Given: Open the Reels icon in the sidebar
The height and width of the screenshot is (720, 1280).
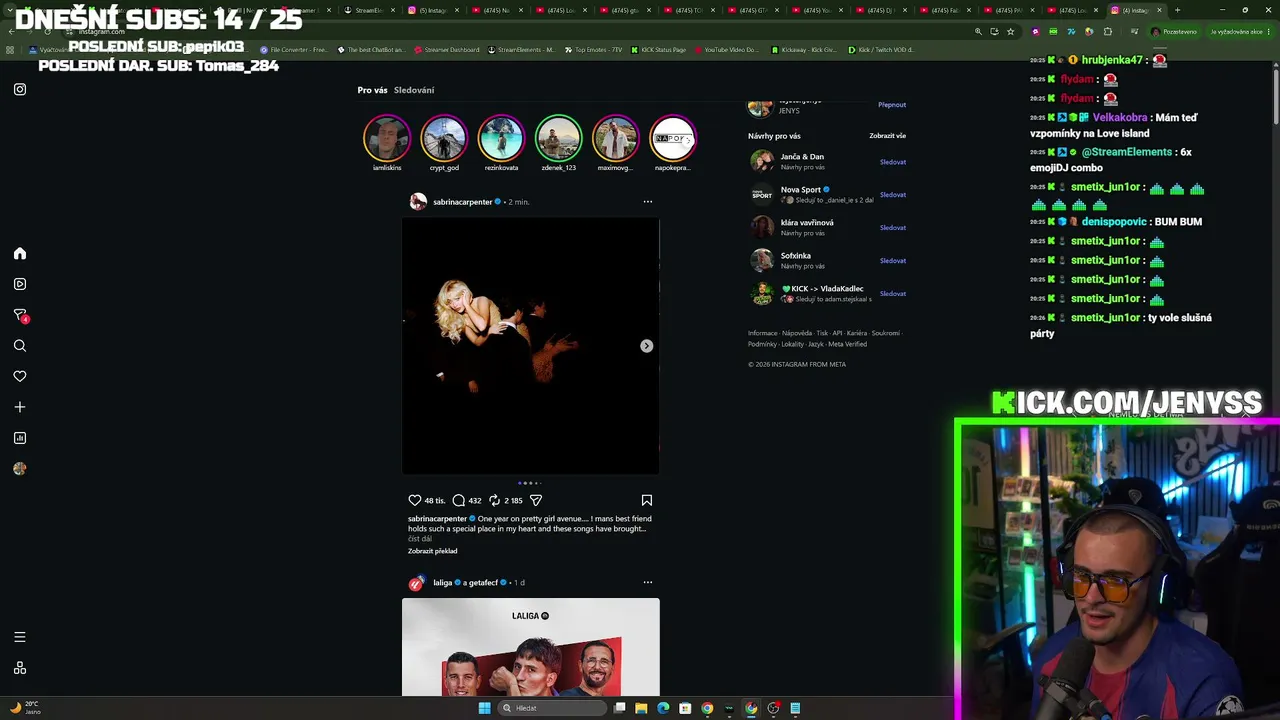Looking at the screenshot, I should tap(20, 284).
